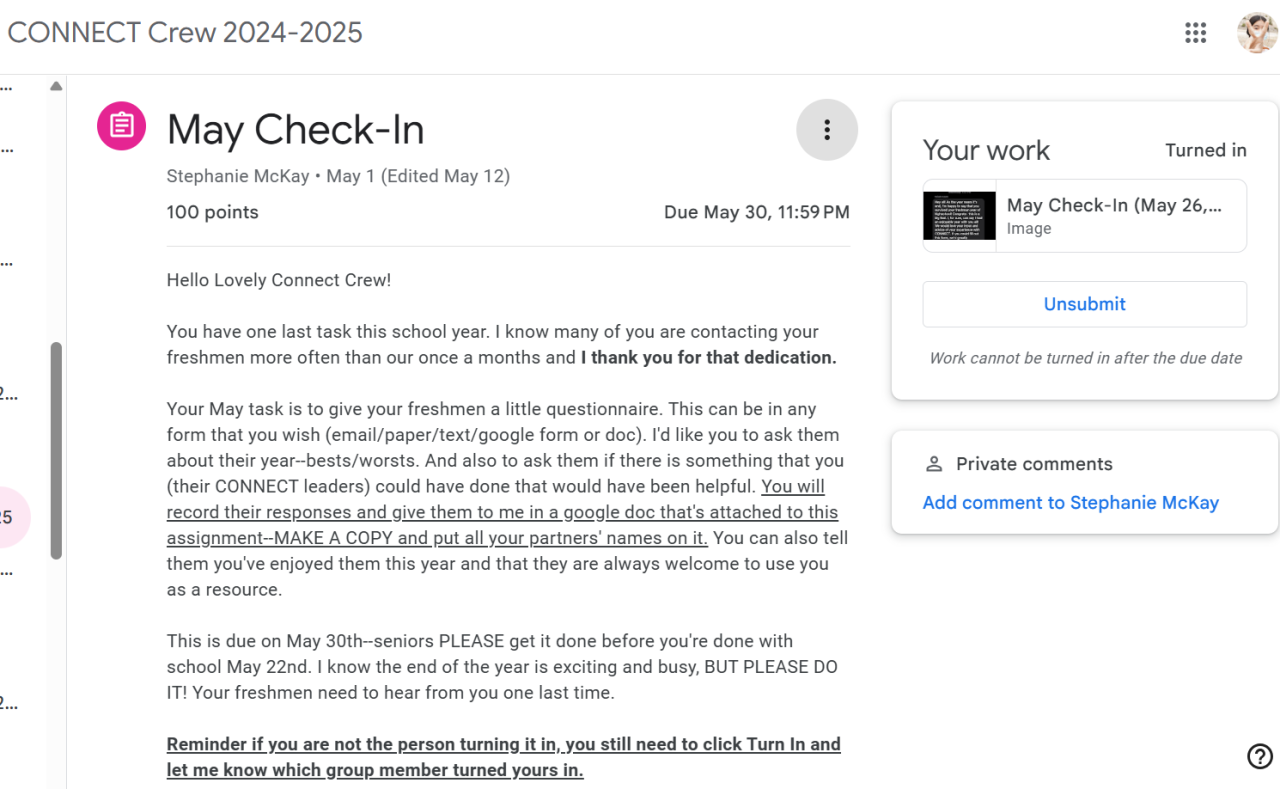Open the Google account profile avatar
Image resolution: width=1280 pixels, height=789 pixels.
pos(1256,33)
